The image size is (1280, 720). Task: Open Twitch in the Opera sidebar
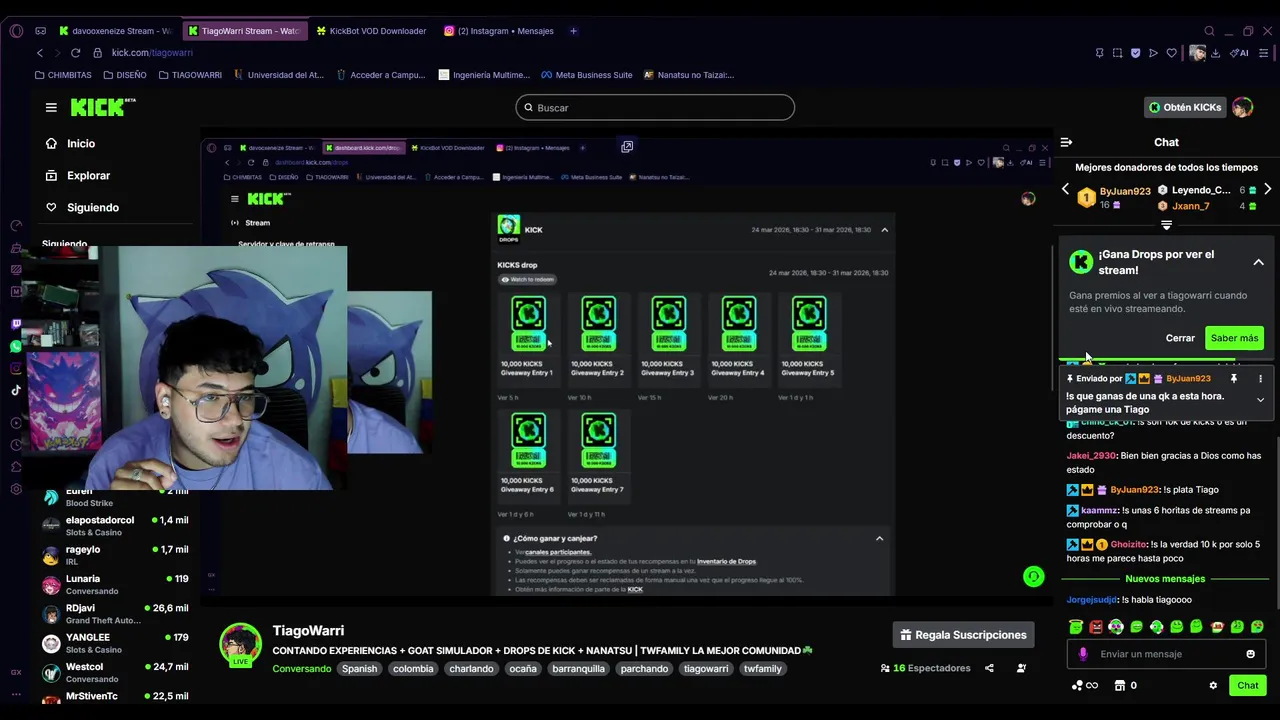[x=16, y=324]
